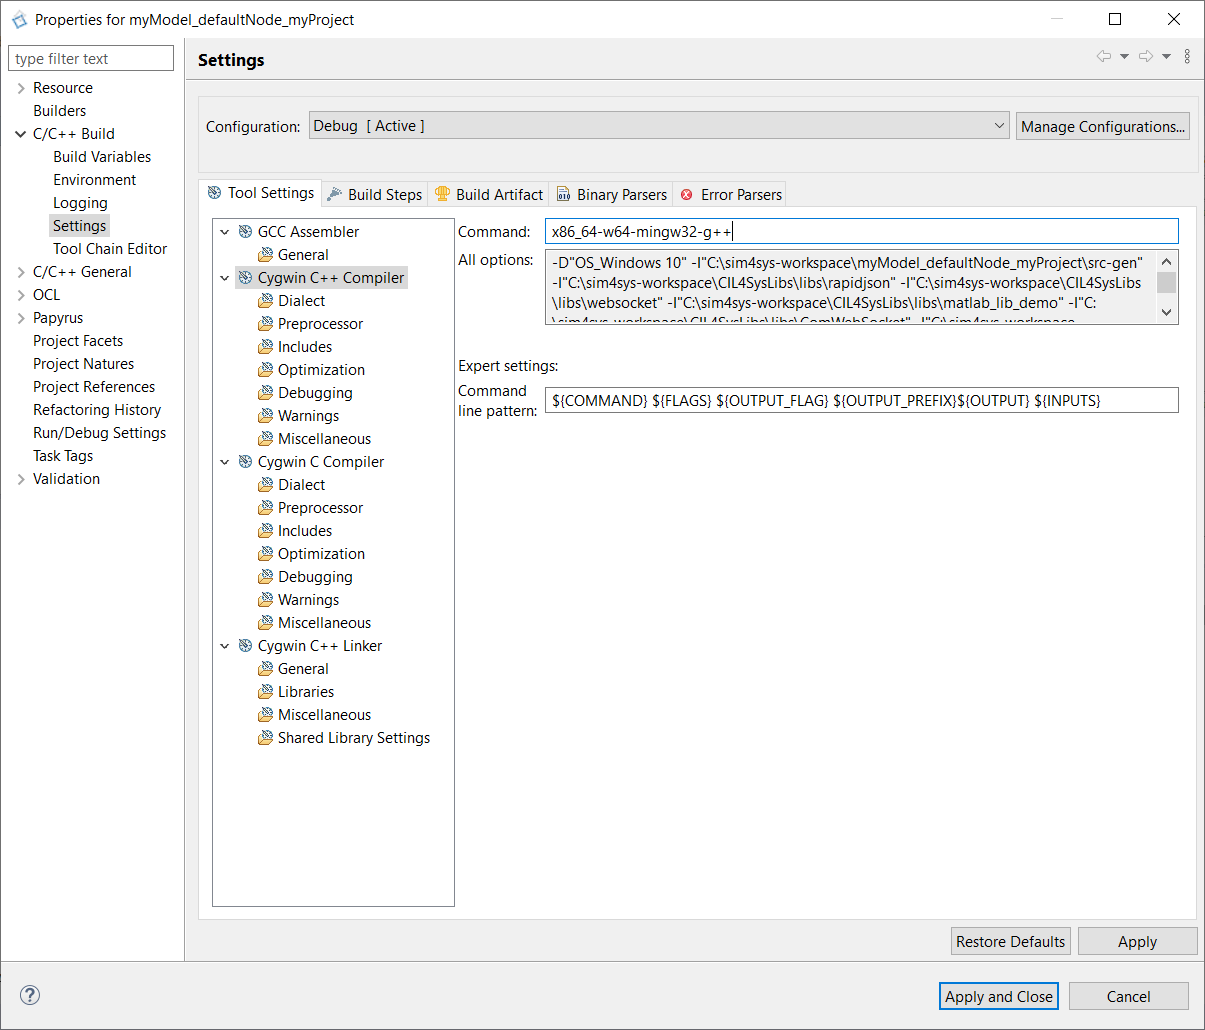Select Project References in sidebar
Viewport: 1205px width, 1030px height.
tap(94, 387)
